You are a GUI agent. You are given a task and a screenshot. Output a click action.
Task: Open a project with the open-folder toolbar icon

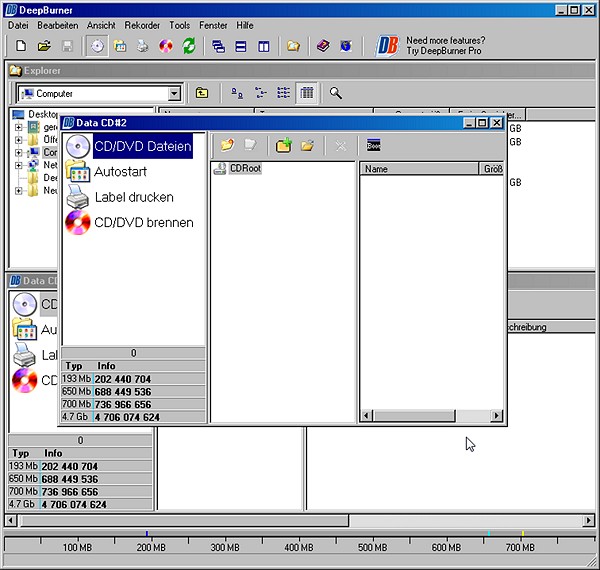tap(44, 46)
